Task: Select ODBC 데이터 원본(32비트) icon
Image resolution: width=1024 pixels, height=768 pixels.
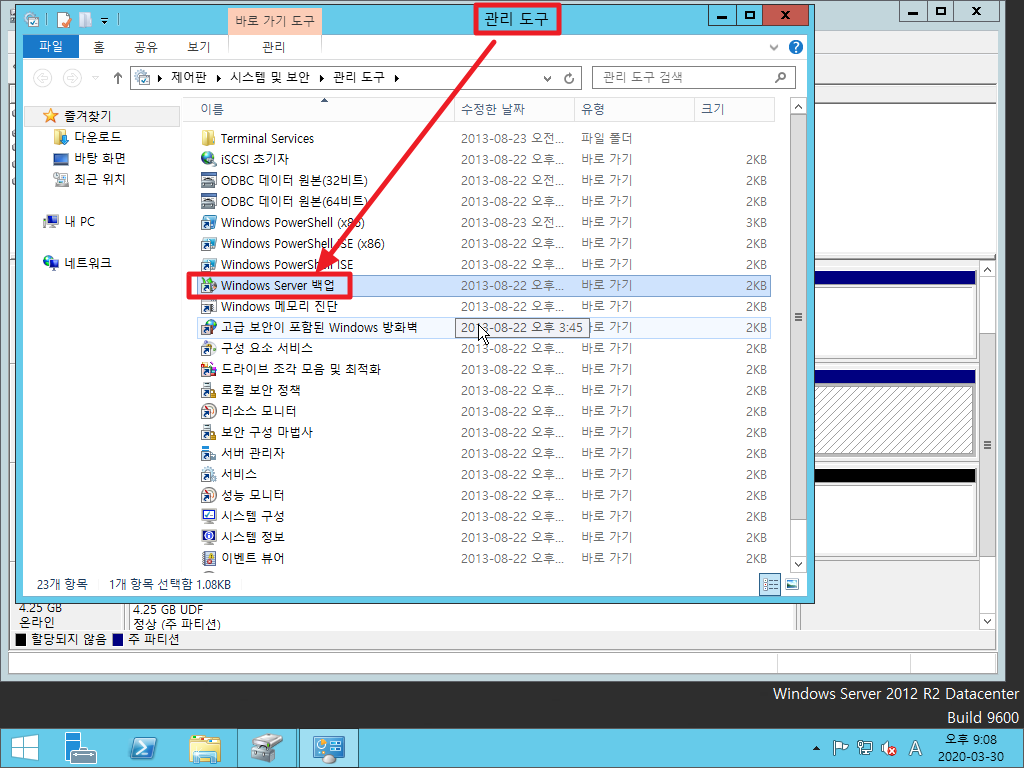Action: 208,180
